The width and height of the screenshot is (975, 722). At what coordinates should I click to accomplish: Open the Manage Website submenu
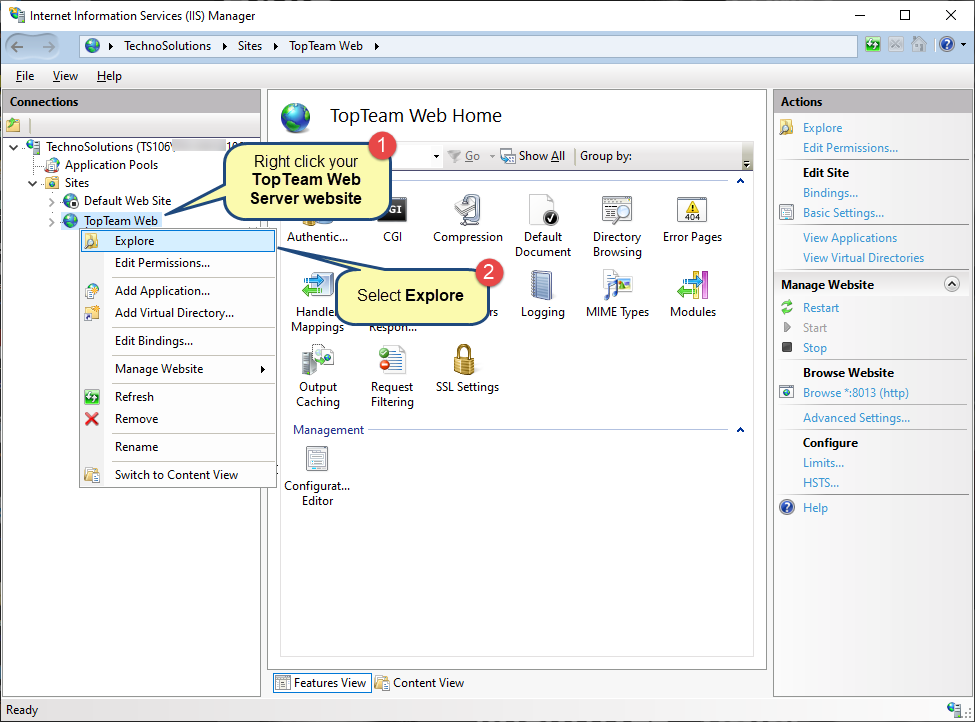point(178,369)
